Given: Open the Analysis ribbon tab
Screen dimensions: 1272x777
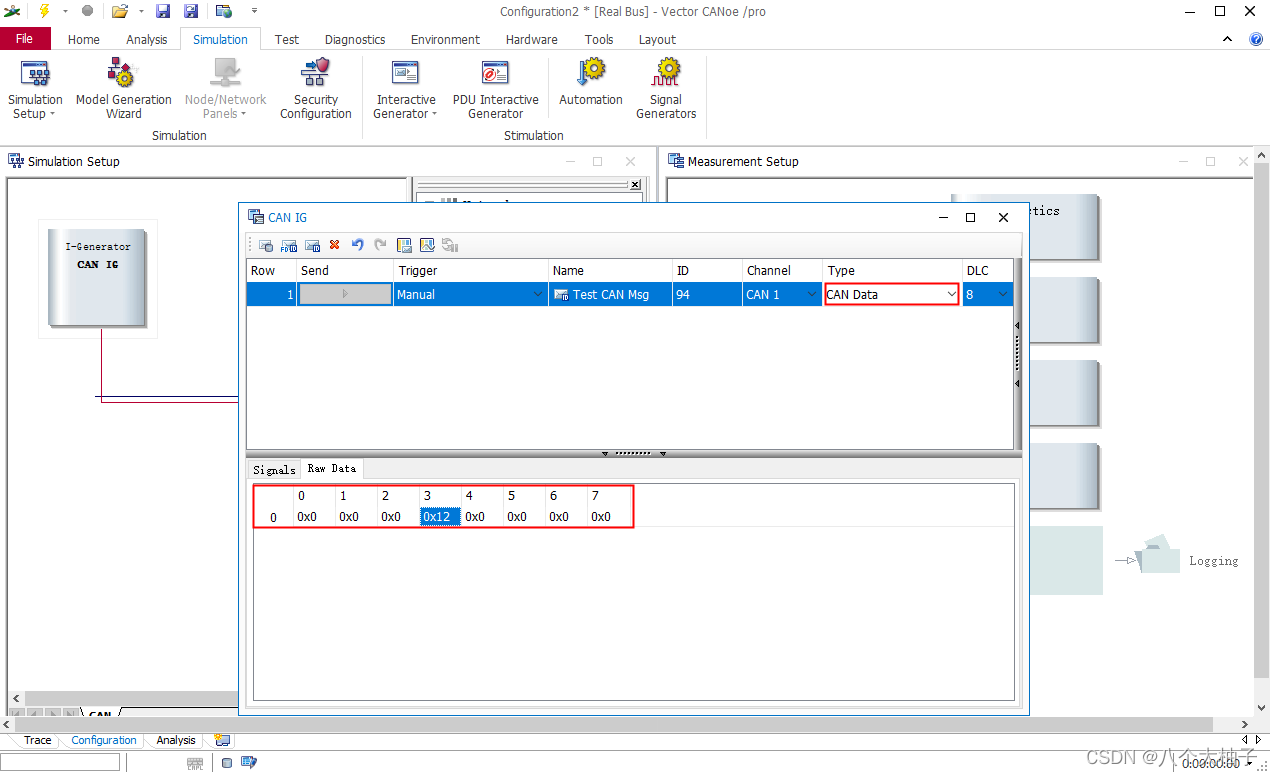Looking at the screenshot, I should 147,39.
